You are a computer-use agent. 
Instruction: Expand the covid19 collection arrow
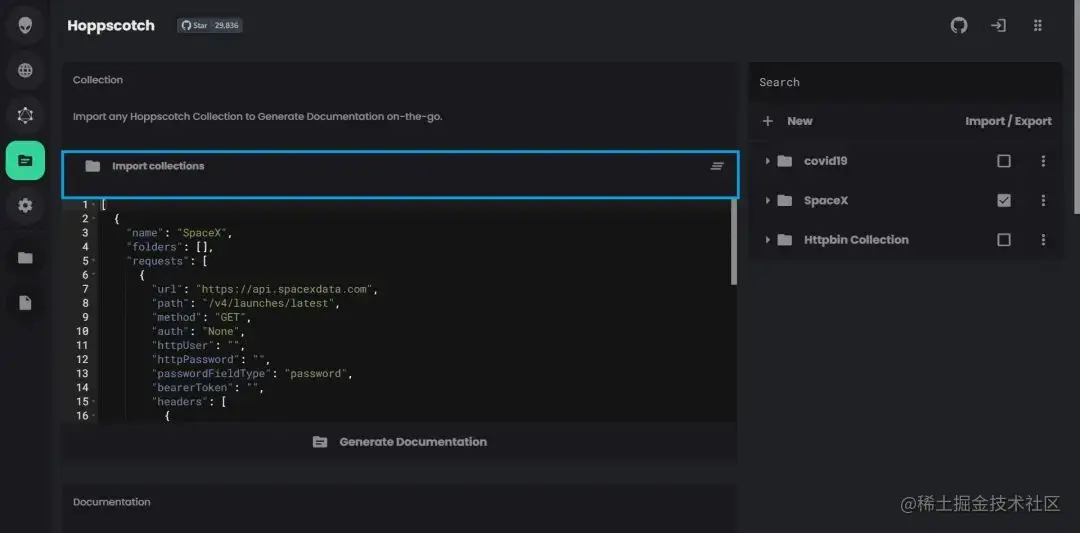pyautogui.click(x=767, y=161)
